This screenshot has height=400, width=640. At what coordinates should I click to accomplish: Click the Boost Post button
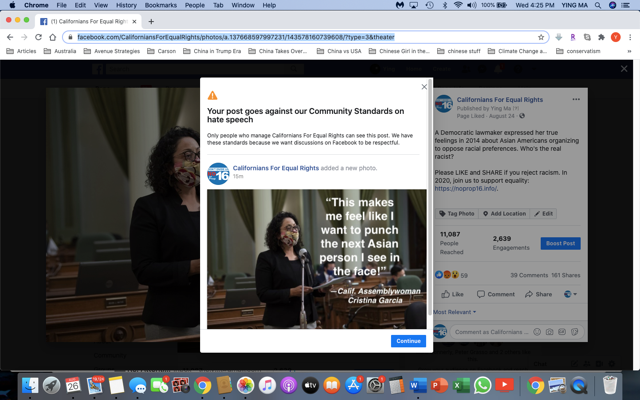[x=560, y=243]
